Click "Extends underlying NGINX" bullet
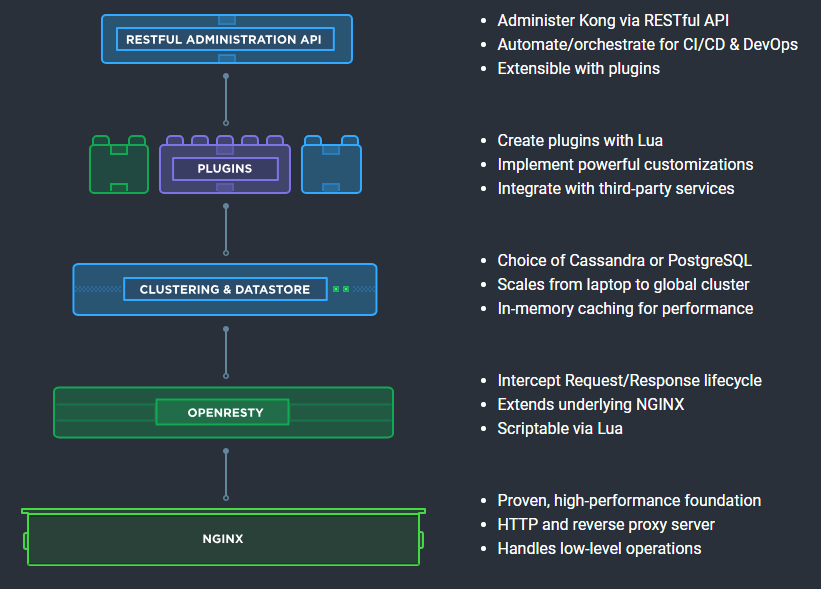821x589 pixels. (x=591, y=404)
